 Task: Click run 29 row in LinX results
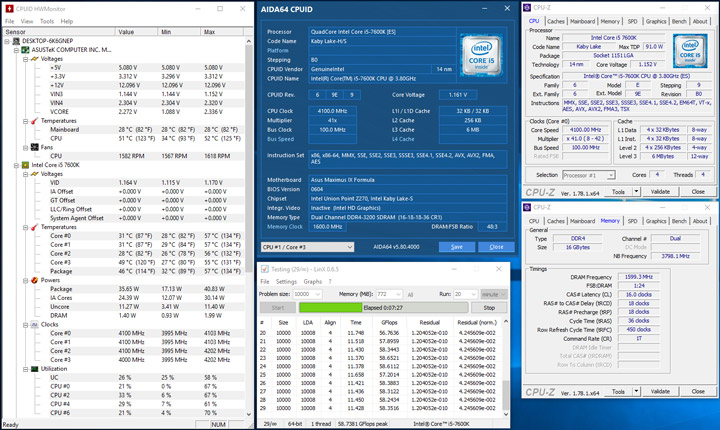tap(380, 408)
